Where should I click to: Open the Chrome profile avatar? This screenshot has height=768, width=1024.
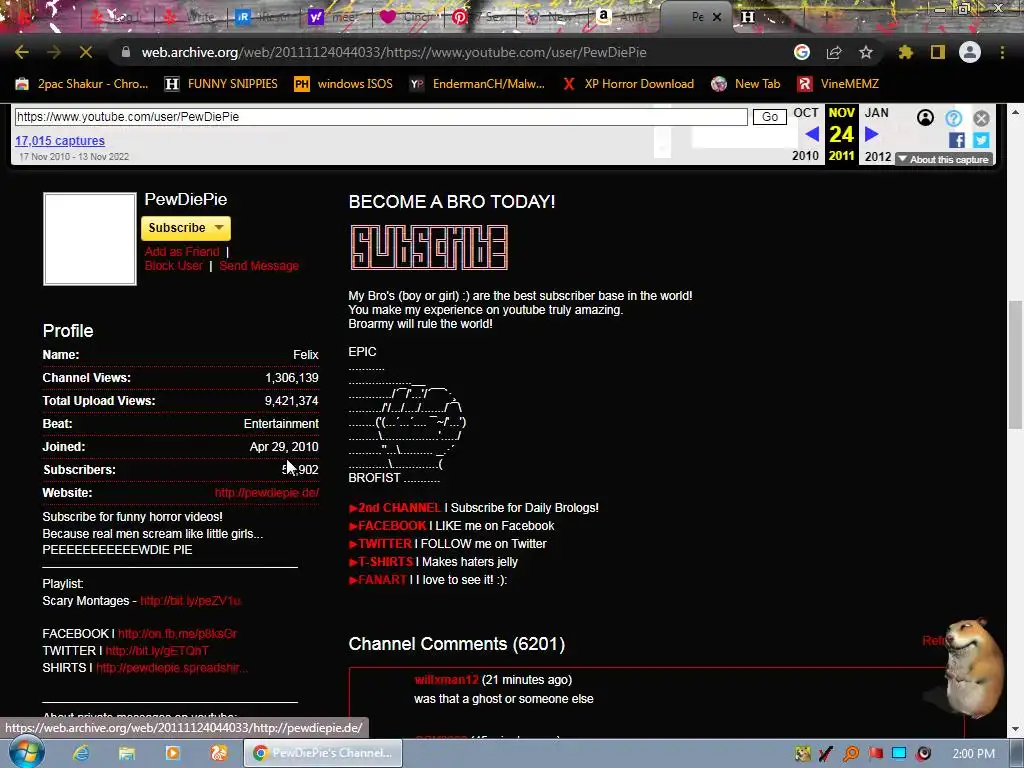970,52
